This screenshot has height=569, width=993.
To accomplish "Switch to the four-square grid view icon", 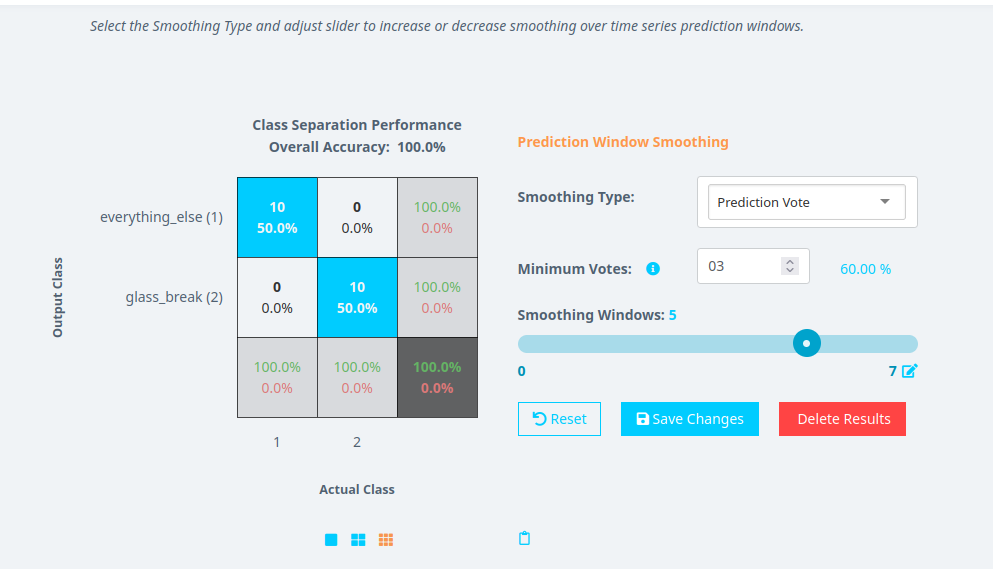I will 358,540.
